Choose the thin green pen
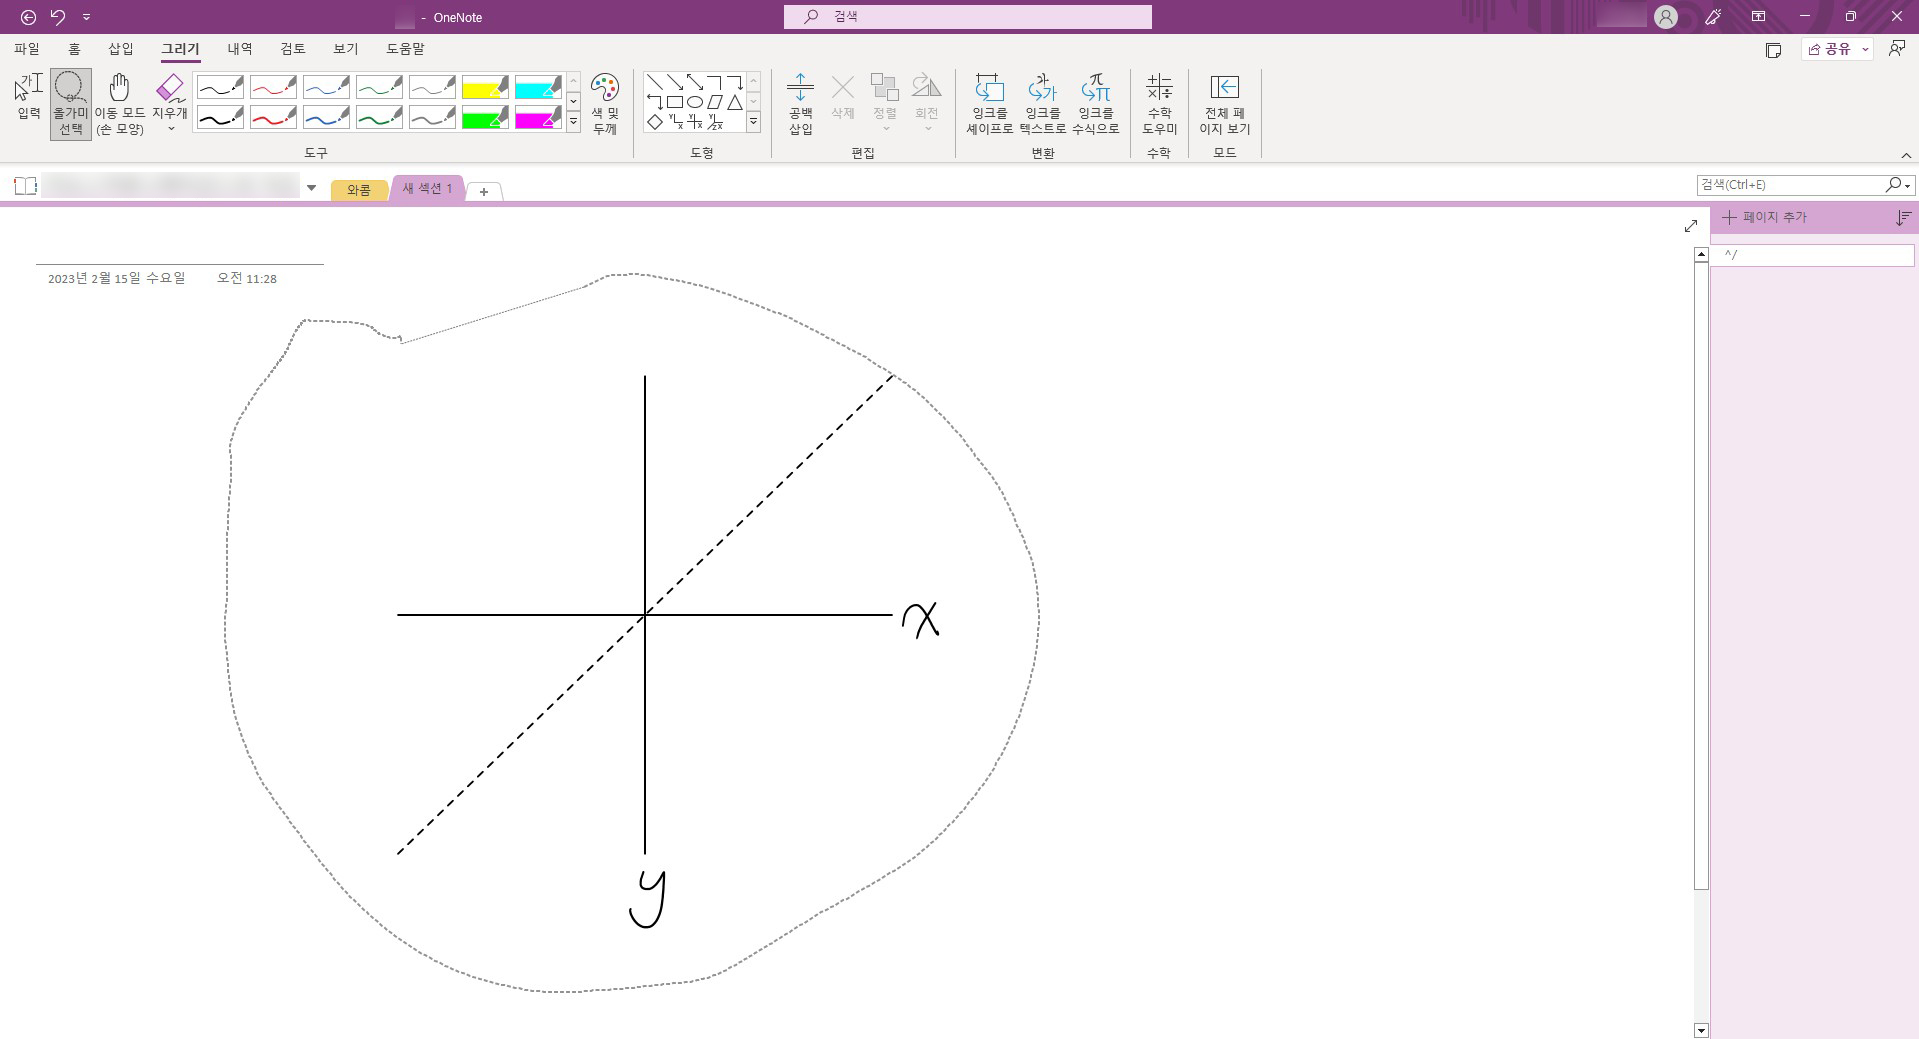The width and height of the screenshot is (1919, 1039). point(379,88)
